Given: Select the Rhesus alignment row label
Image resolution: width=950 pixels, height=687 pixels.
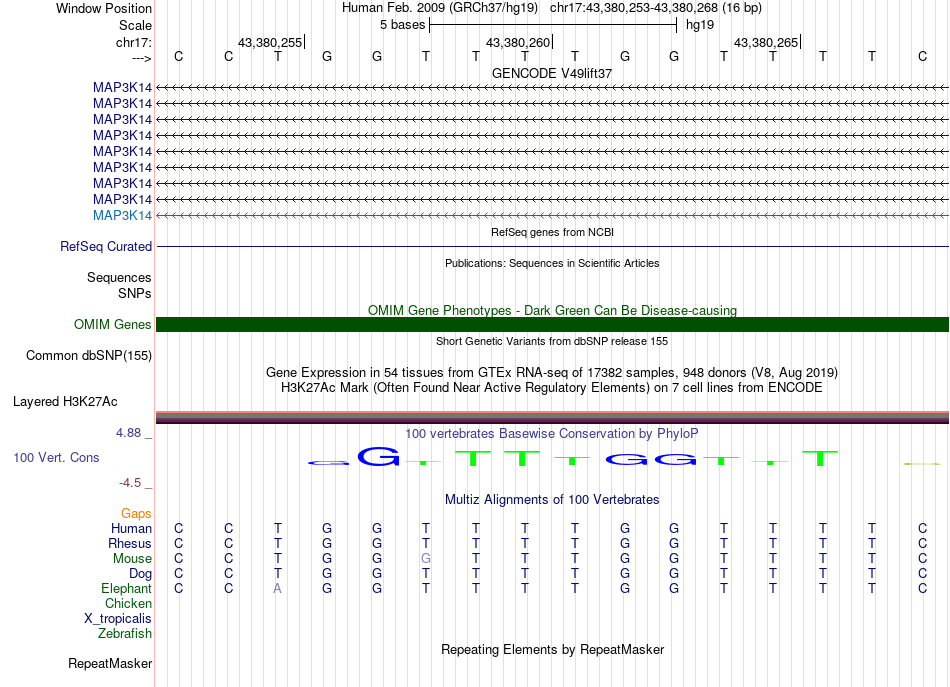Looking at the screenshot, I should click(130, 544).
